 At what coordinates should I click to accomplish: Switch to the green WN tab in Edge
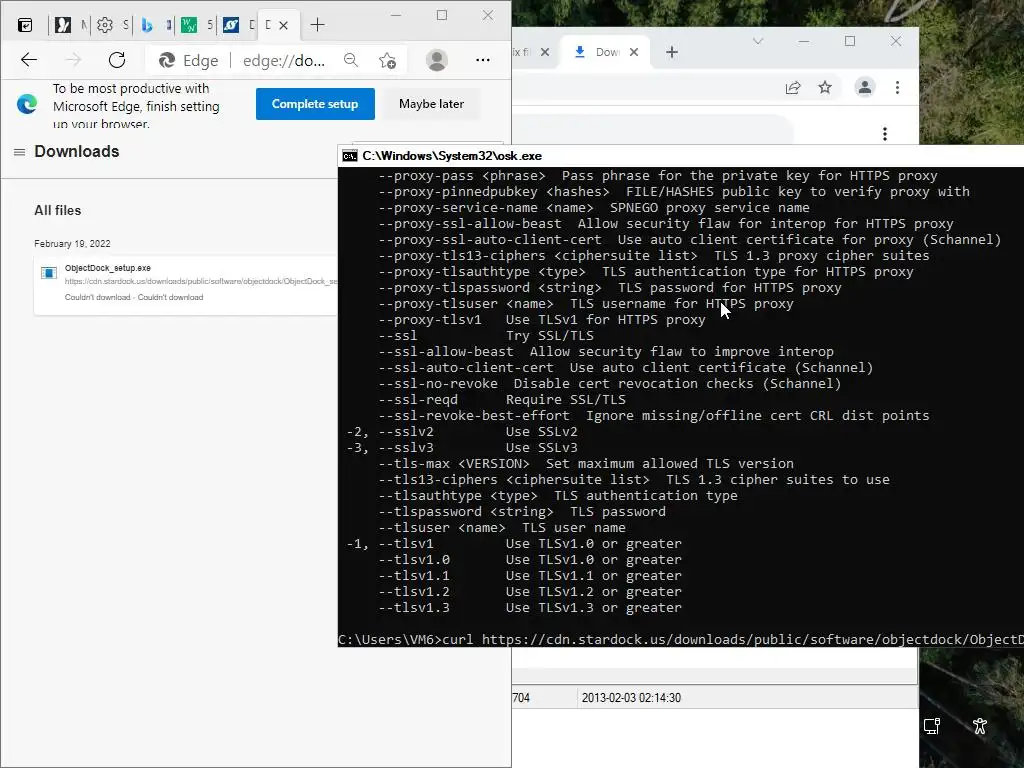click(189, 25)
